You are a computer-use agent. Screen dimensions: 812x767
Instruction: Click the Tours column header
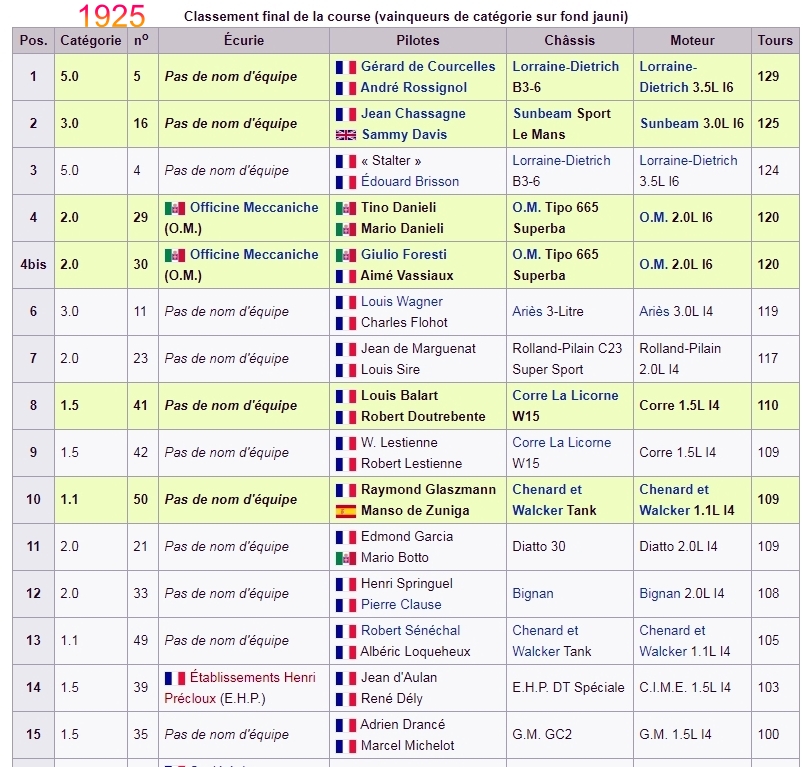[x=775, y=40]
